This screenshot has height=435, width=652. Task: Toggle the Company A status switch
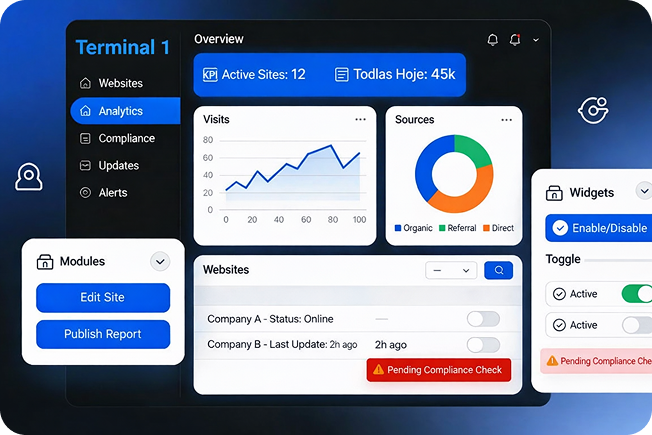click(x=483, y=319)
